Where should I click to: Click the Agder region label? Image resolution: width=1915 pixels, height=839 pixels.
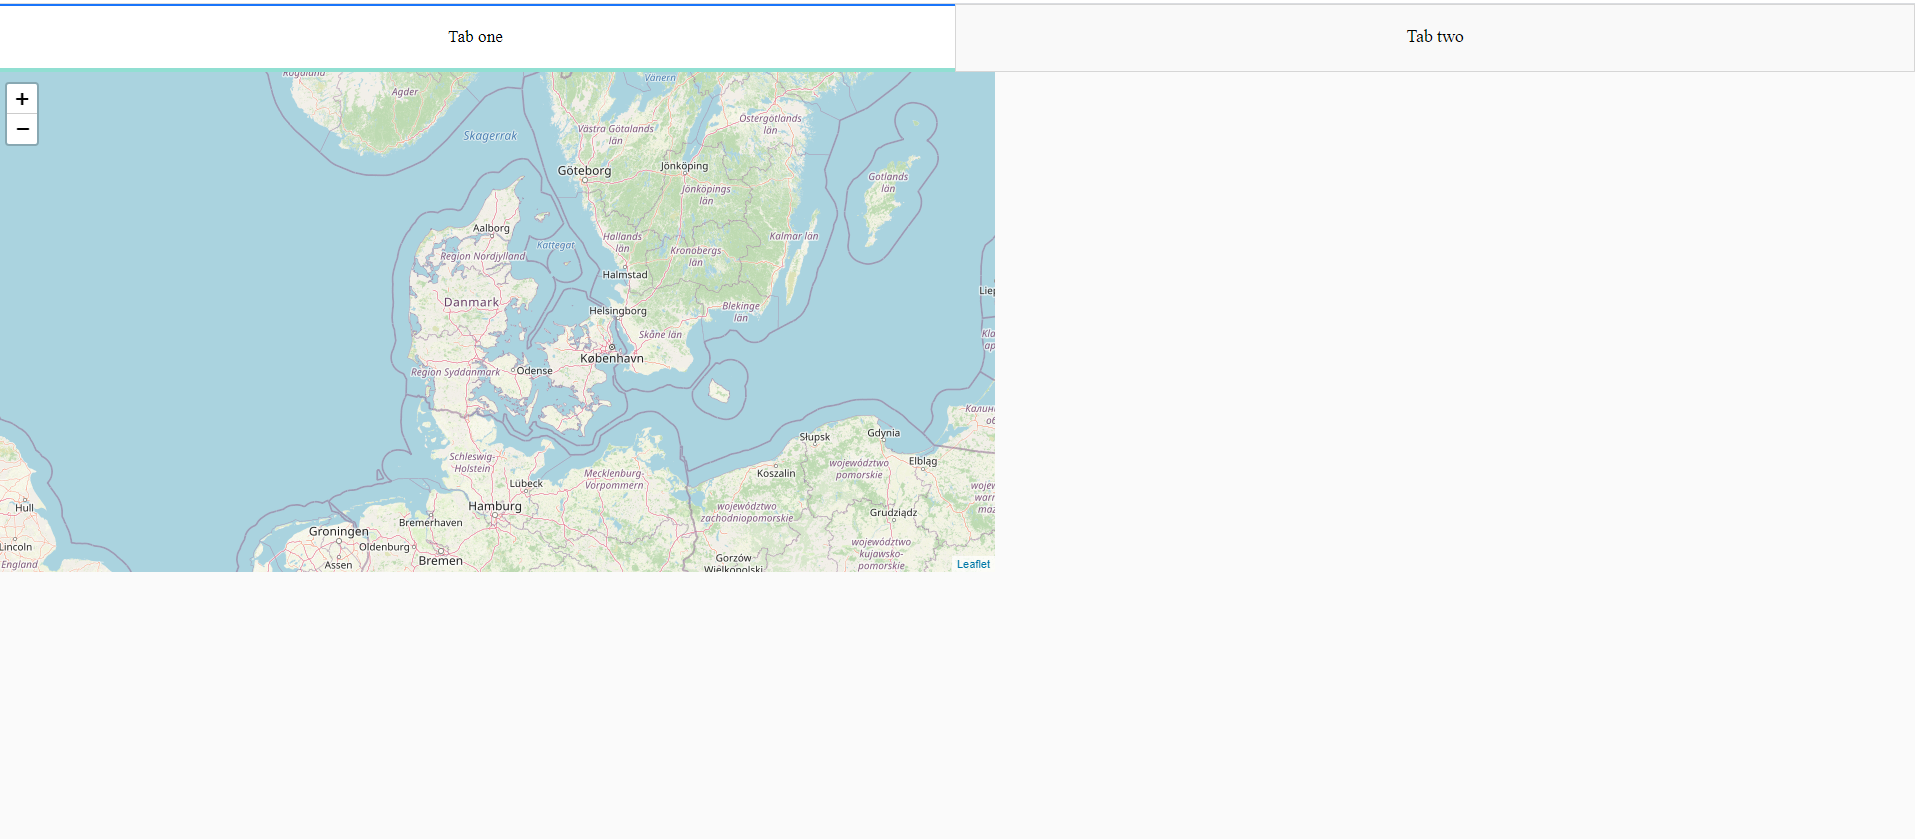point(405,92)
